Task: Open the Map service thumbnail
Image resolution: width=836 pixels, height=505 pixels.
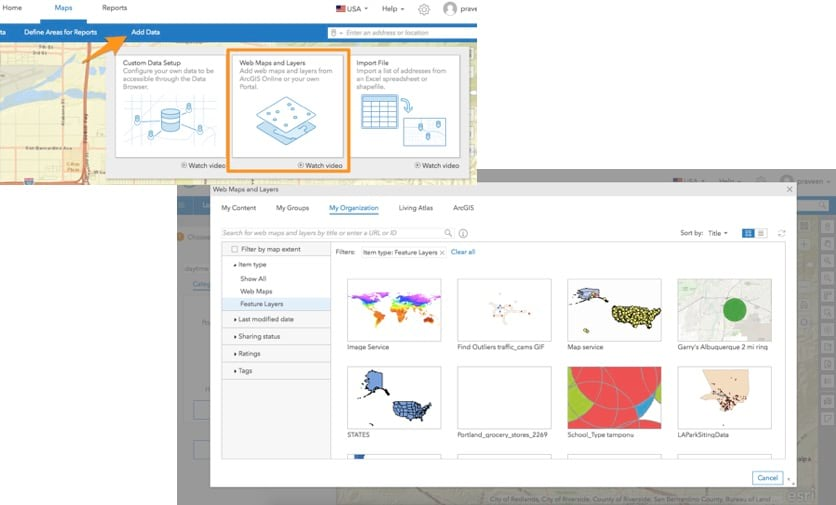Action: click(x=614, y=310)
